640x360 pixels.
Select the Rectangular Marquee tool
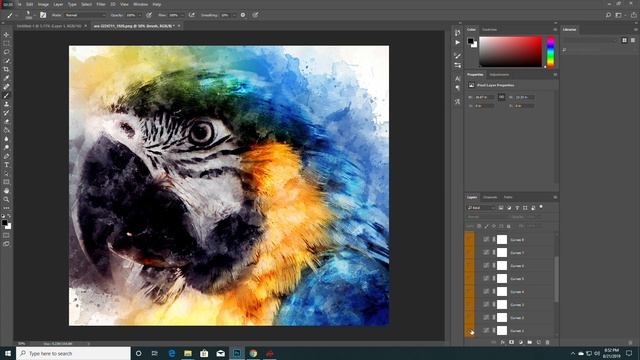point(6,43)
